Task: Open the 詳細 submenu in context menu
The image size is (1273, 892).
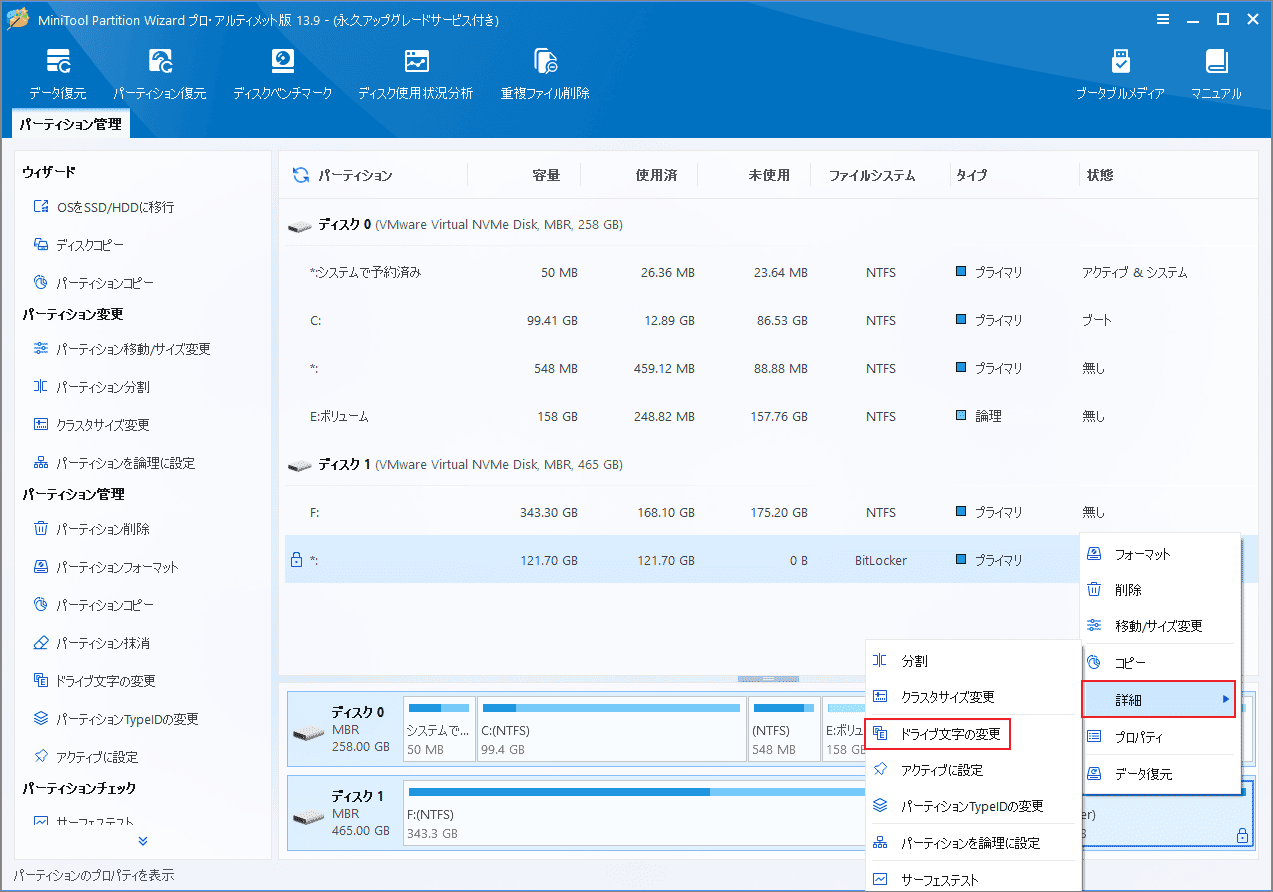Action: (1158, 699)
